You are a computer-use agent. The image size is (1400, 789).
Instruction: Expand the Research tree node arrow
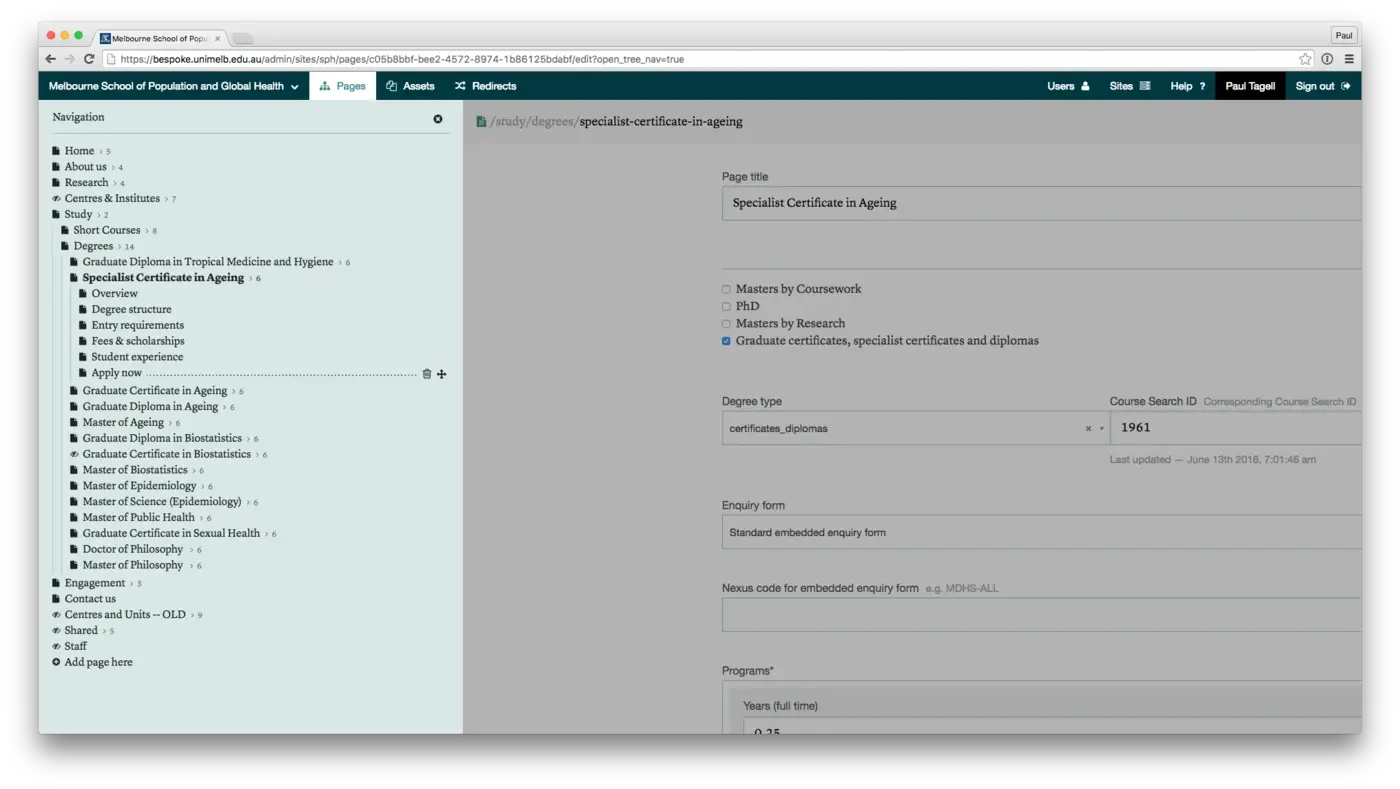click(115, 183)
